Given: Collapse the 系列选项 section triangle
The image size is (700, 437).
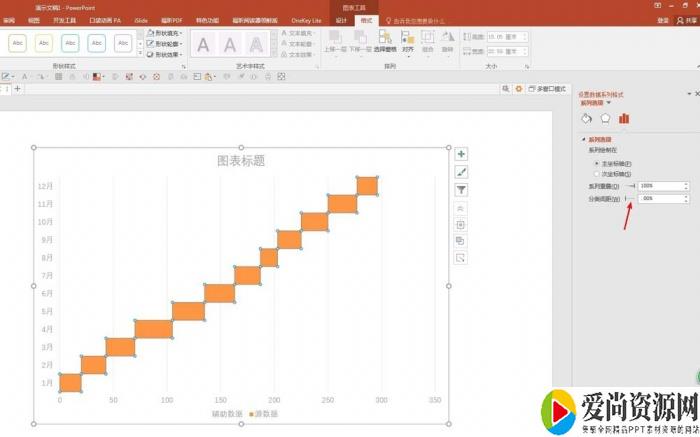Looking at the screenshot, I should click(584, 140).
